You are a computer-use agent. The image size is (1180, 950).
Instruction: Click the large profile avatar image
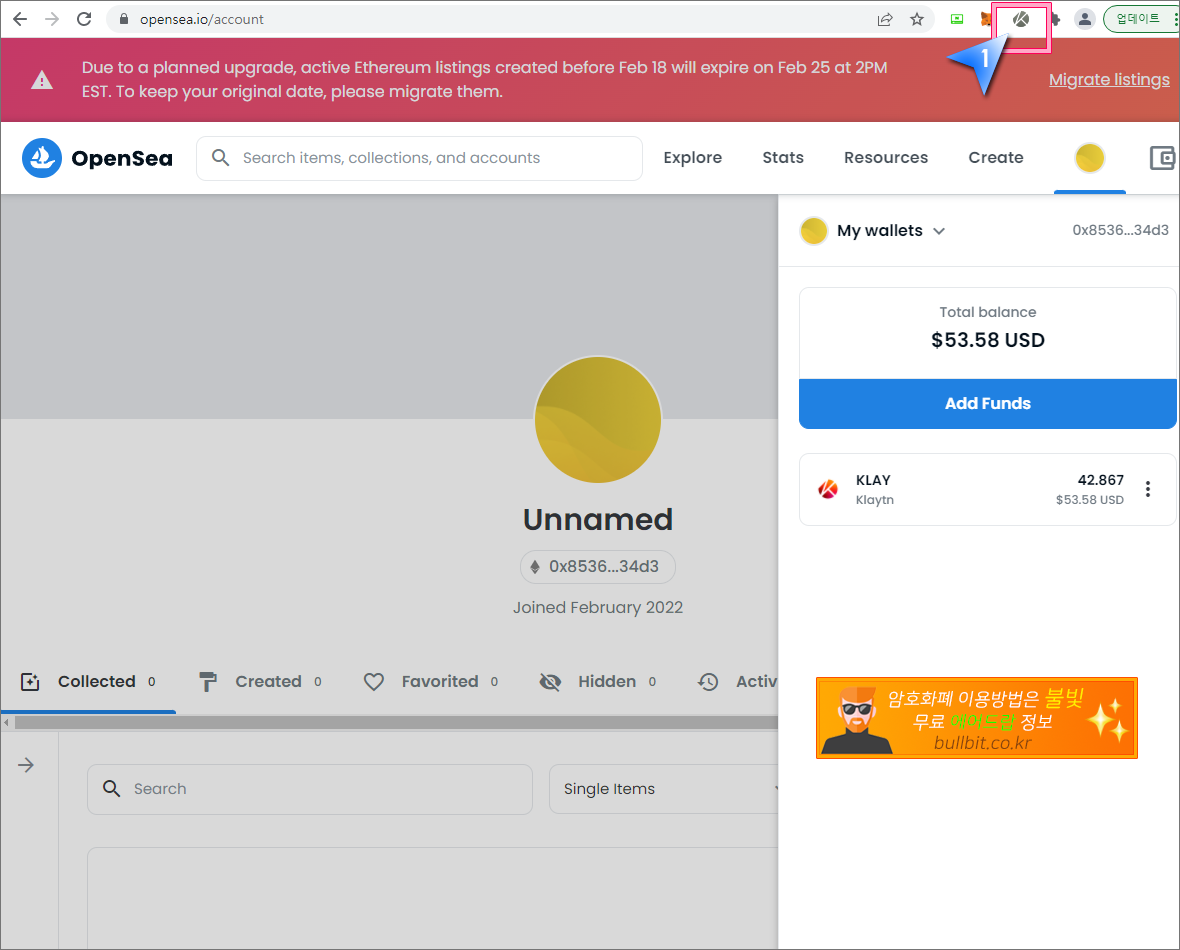(598, 419)
